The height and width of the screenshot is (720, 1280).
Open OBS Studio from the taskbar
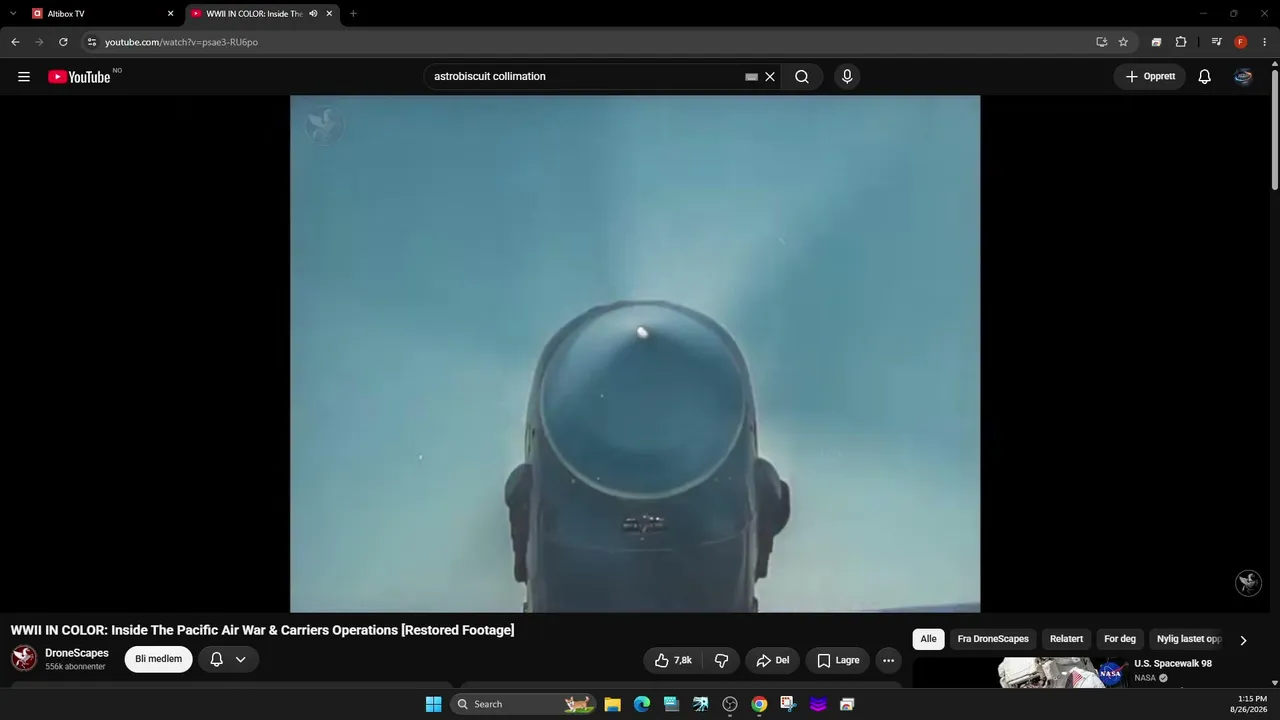pyautogui.click(x=730, y=704)
